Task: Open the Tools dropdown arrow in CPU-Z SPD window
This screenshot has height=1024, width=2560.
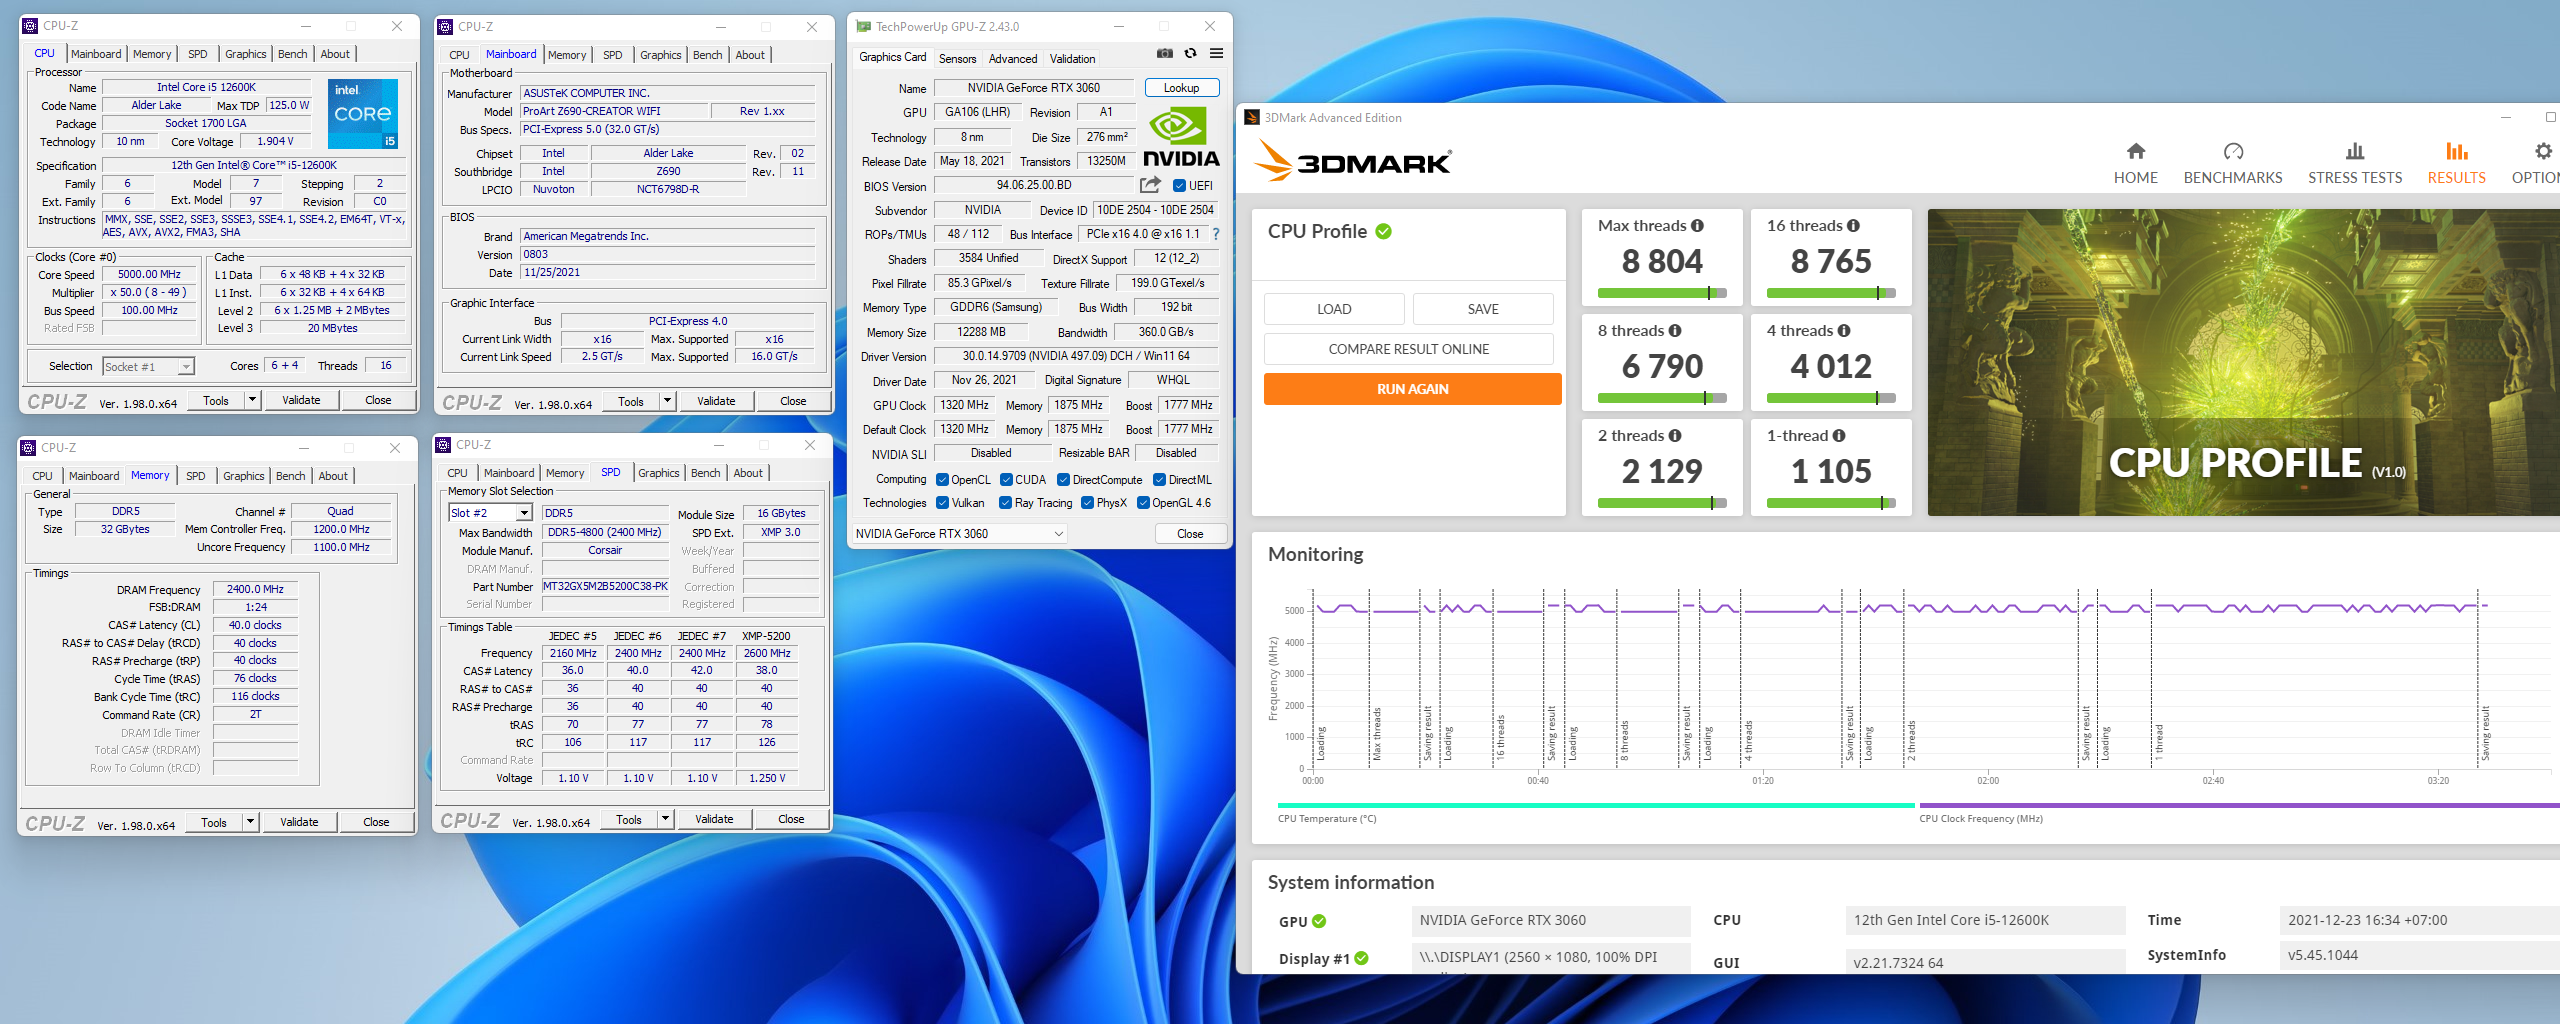Action: (x=666, y=820)
